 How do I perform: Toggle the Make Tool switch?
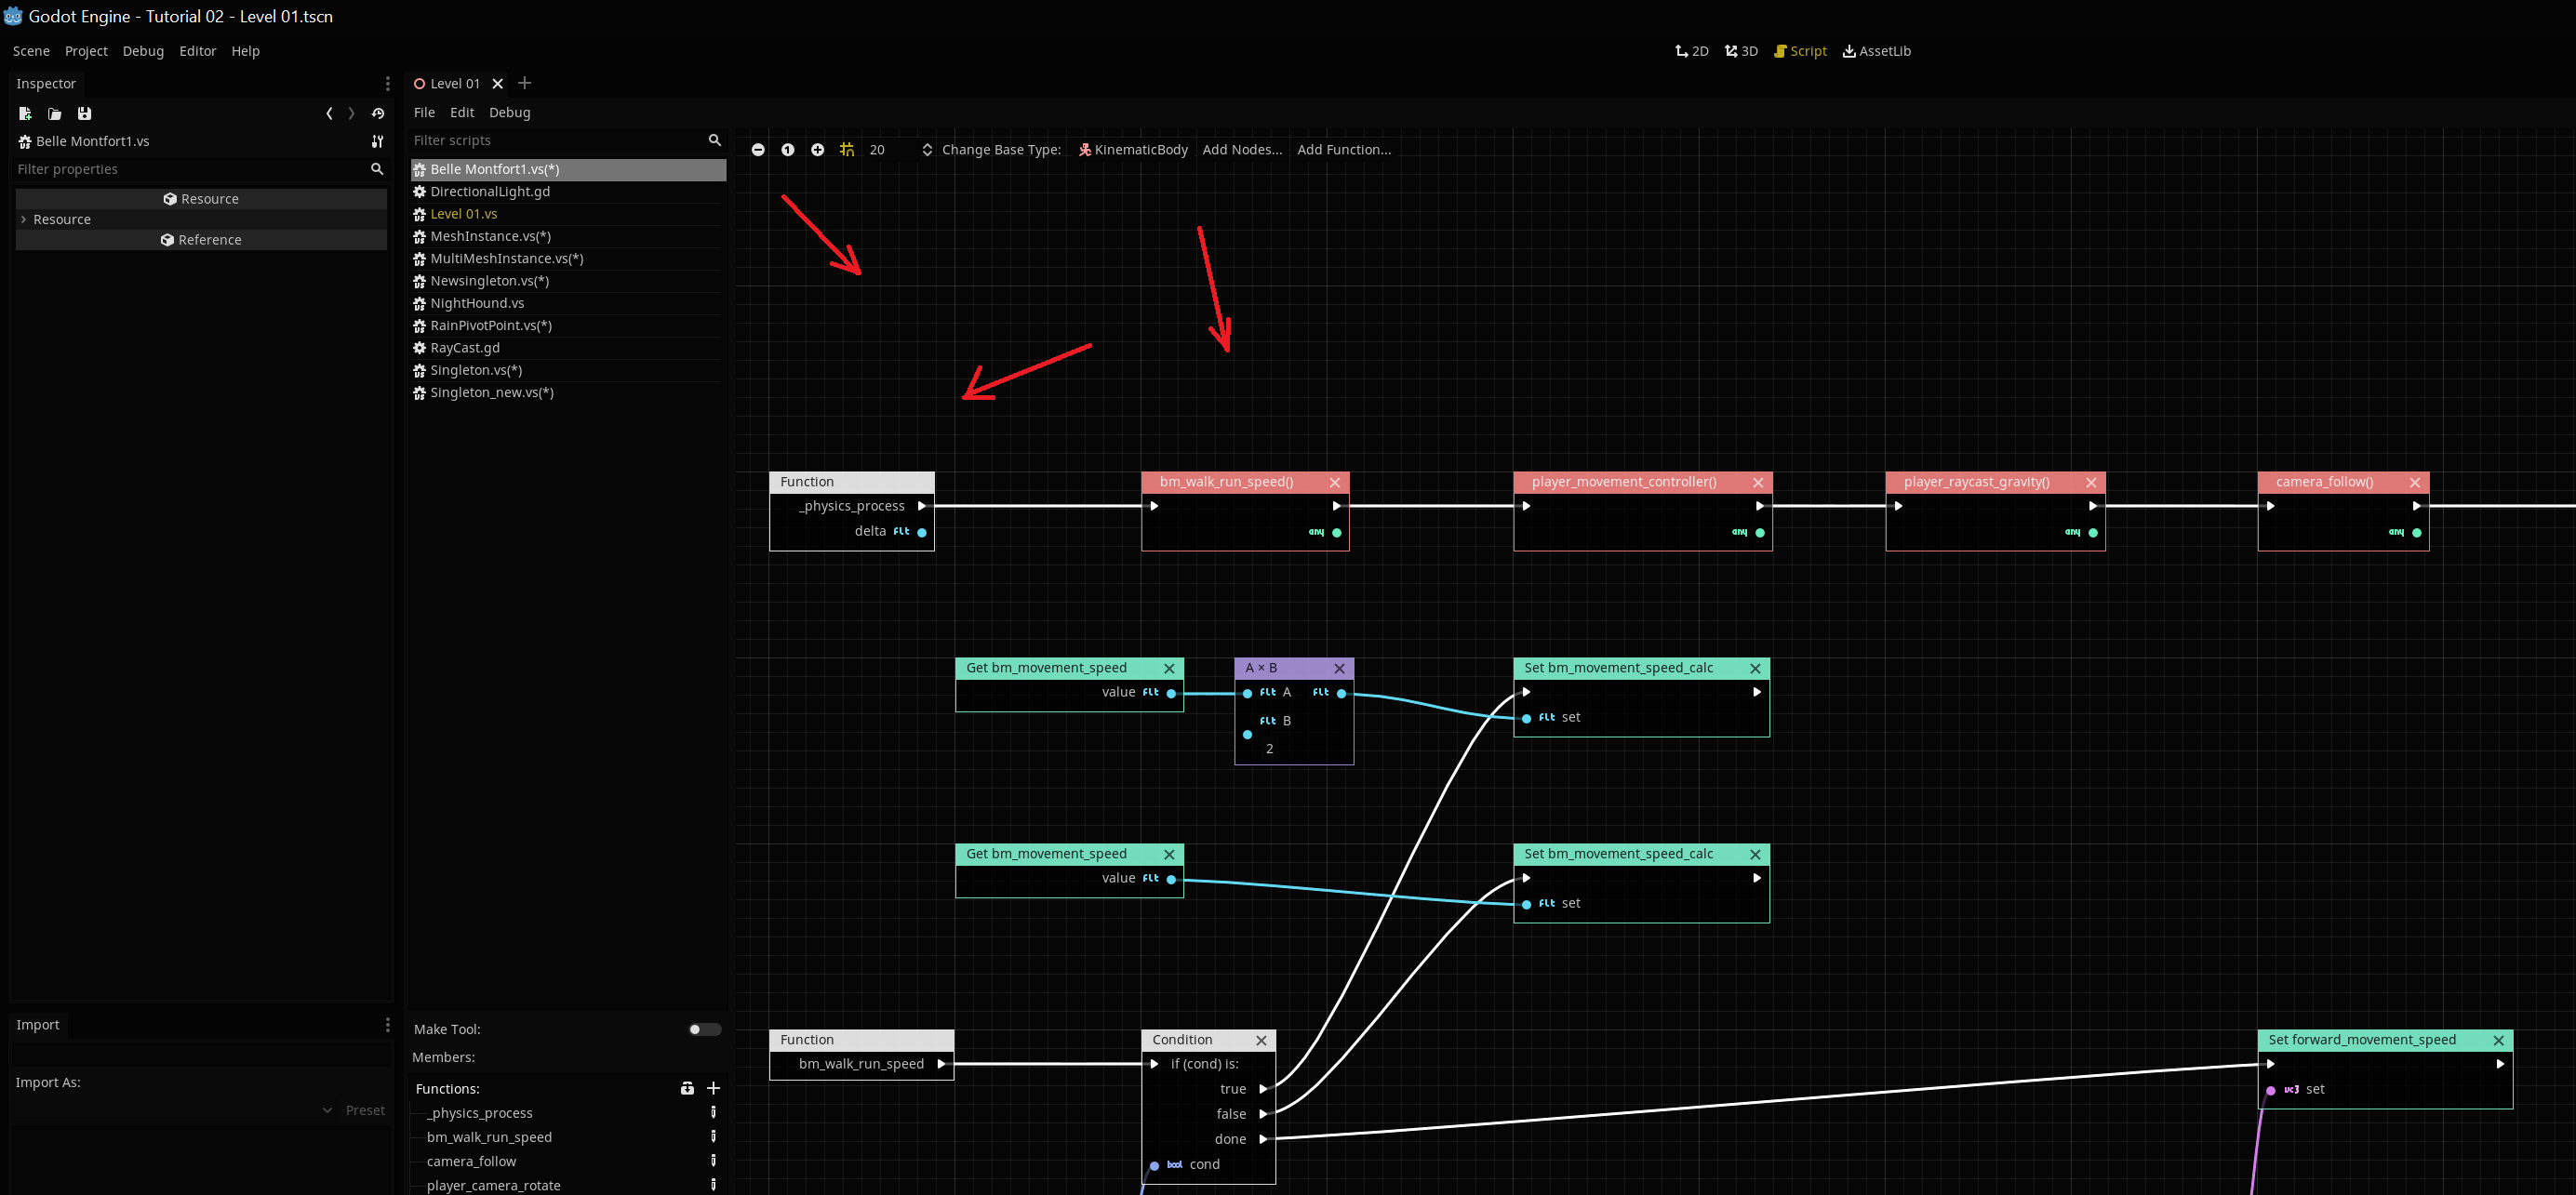click(x=704, y=1029)
